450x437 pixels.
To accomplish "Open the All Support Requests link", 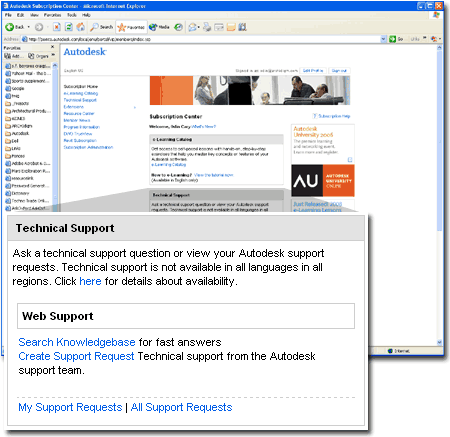I will coord(181,407).
